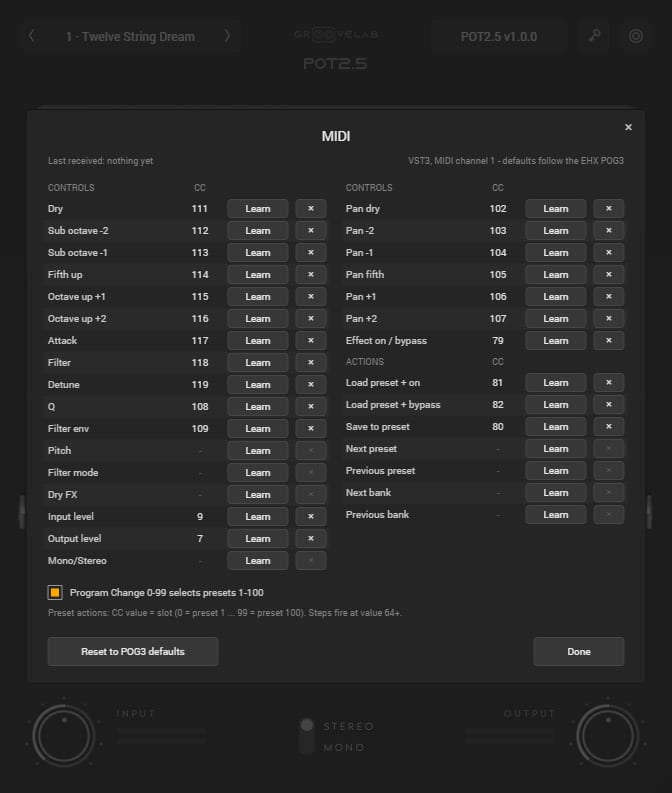Remove the Sub octave -1 CC mapping
Viewport: 672px width, 793px height.
[310, 252]
